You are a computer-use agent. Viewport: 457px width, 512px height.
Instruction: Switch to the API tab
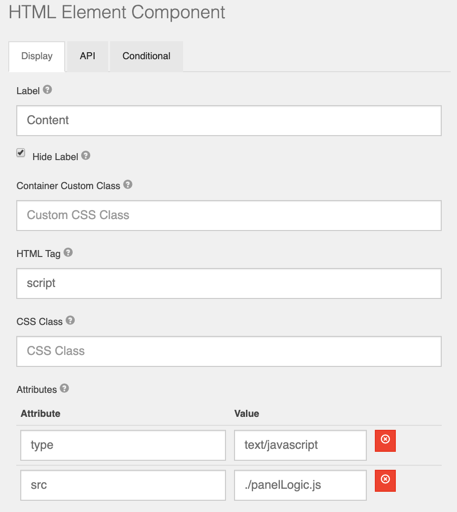coord(87,56)
